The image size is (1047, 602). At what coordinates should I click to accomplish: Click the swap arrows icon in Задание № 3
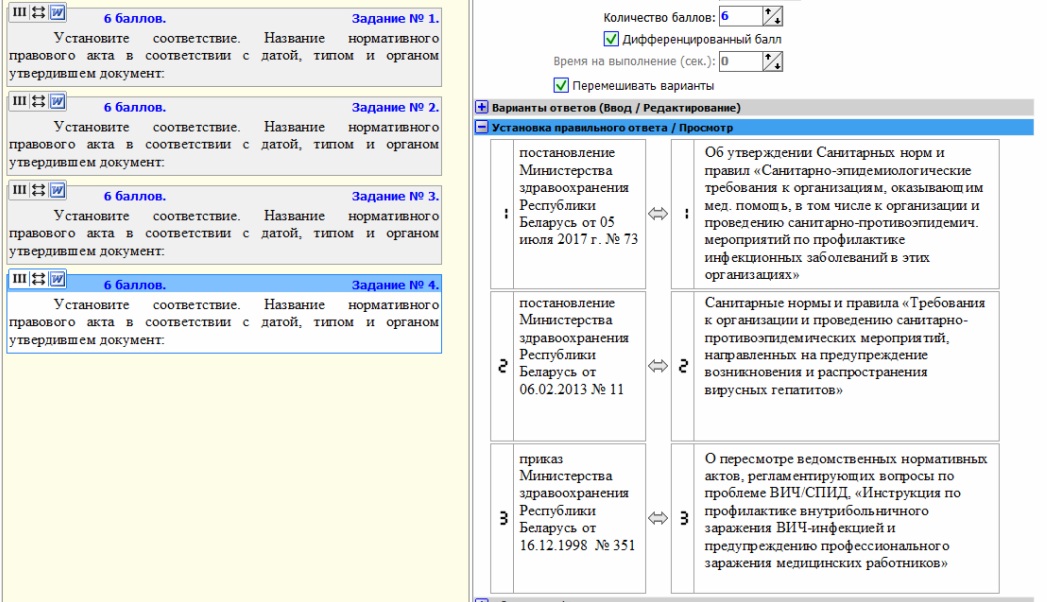click(x=39, y=190)
